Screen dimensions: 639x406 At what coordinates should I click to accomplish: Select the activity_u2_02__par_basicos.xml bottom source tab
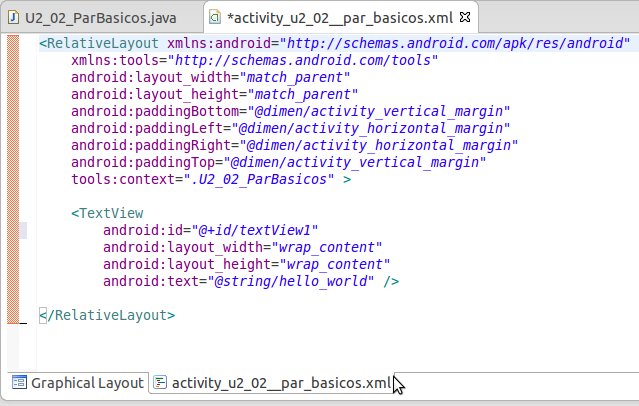click(271, 383)
